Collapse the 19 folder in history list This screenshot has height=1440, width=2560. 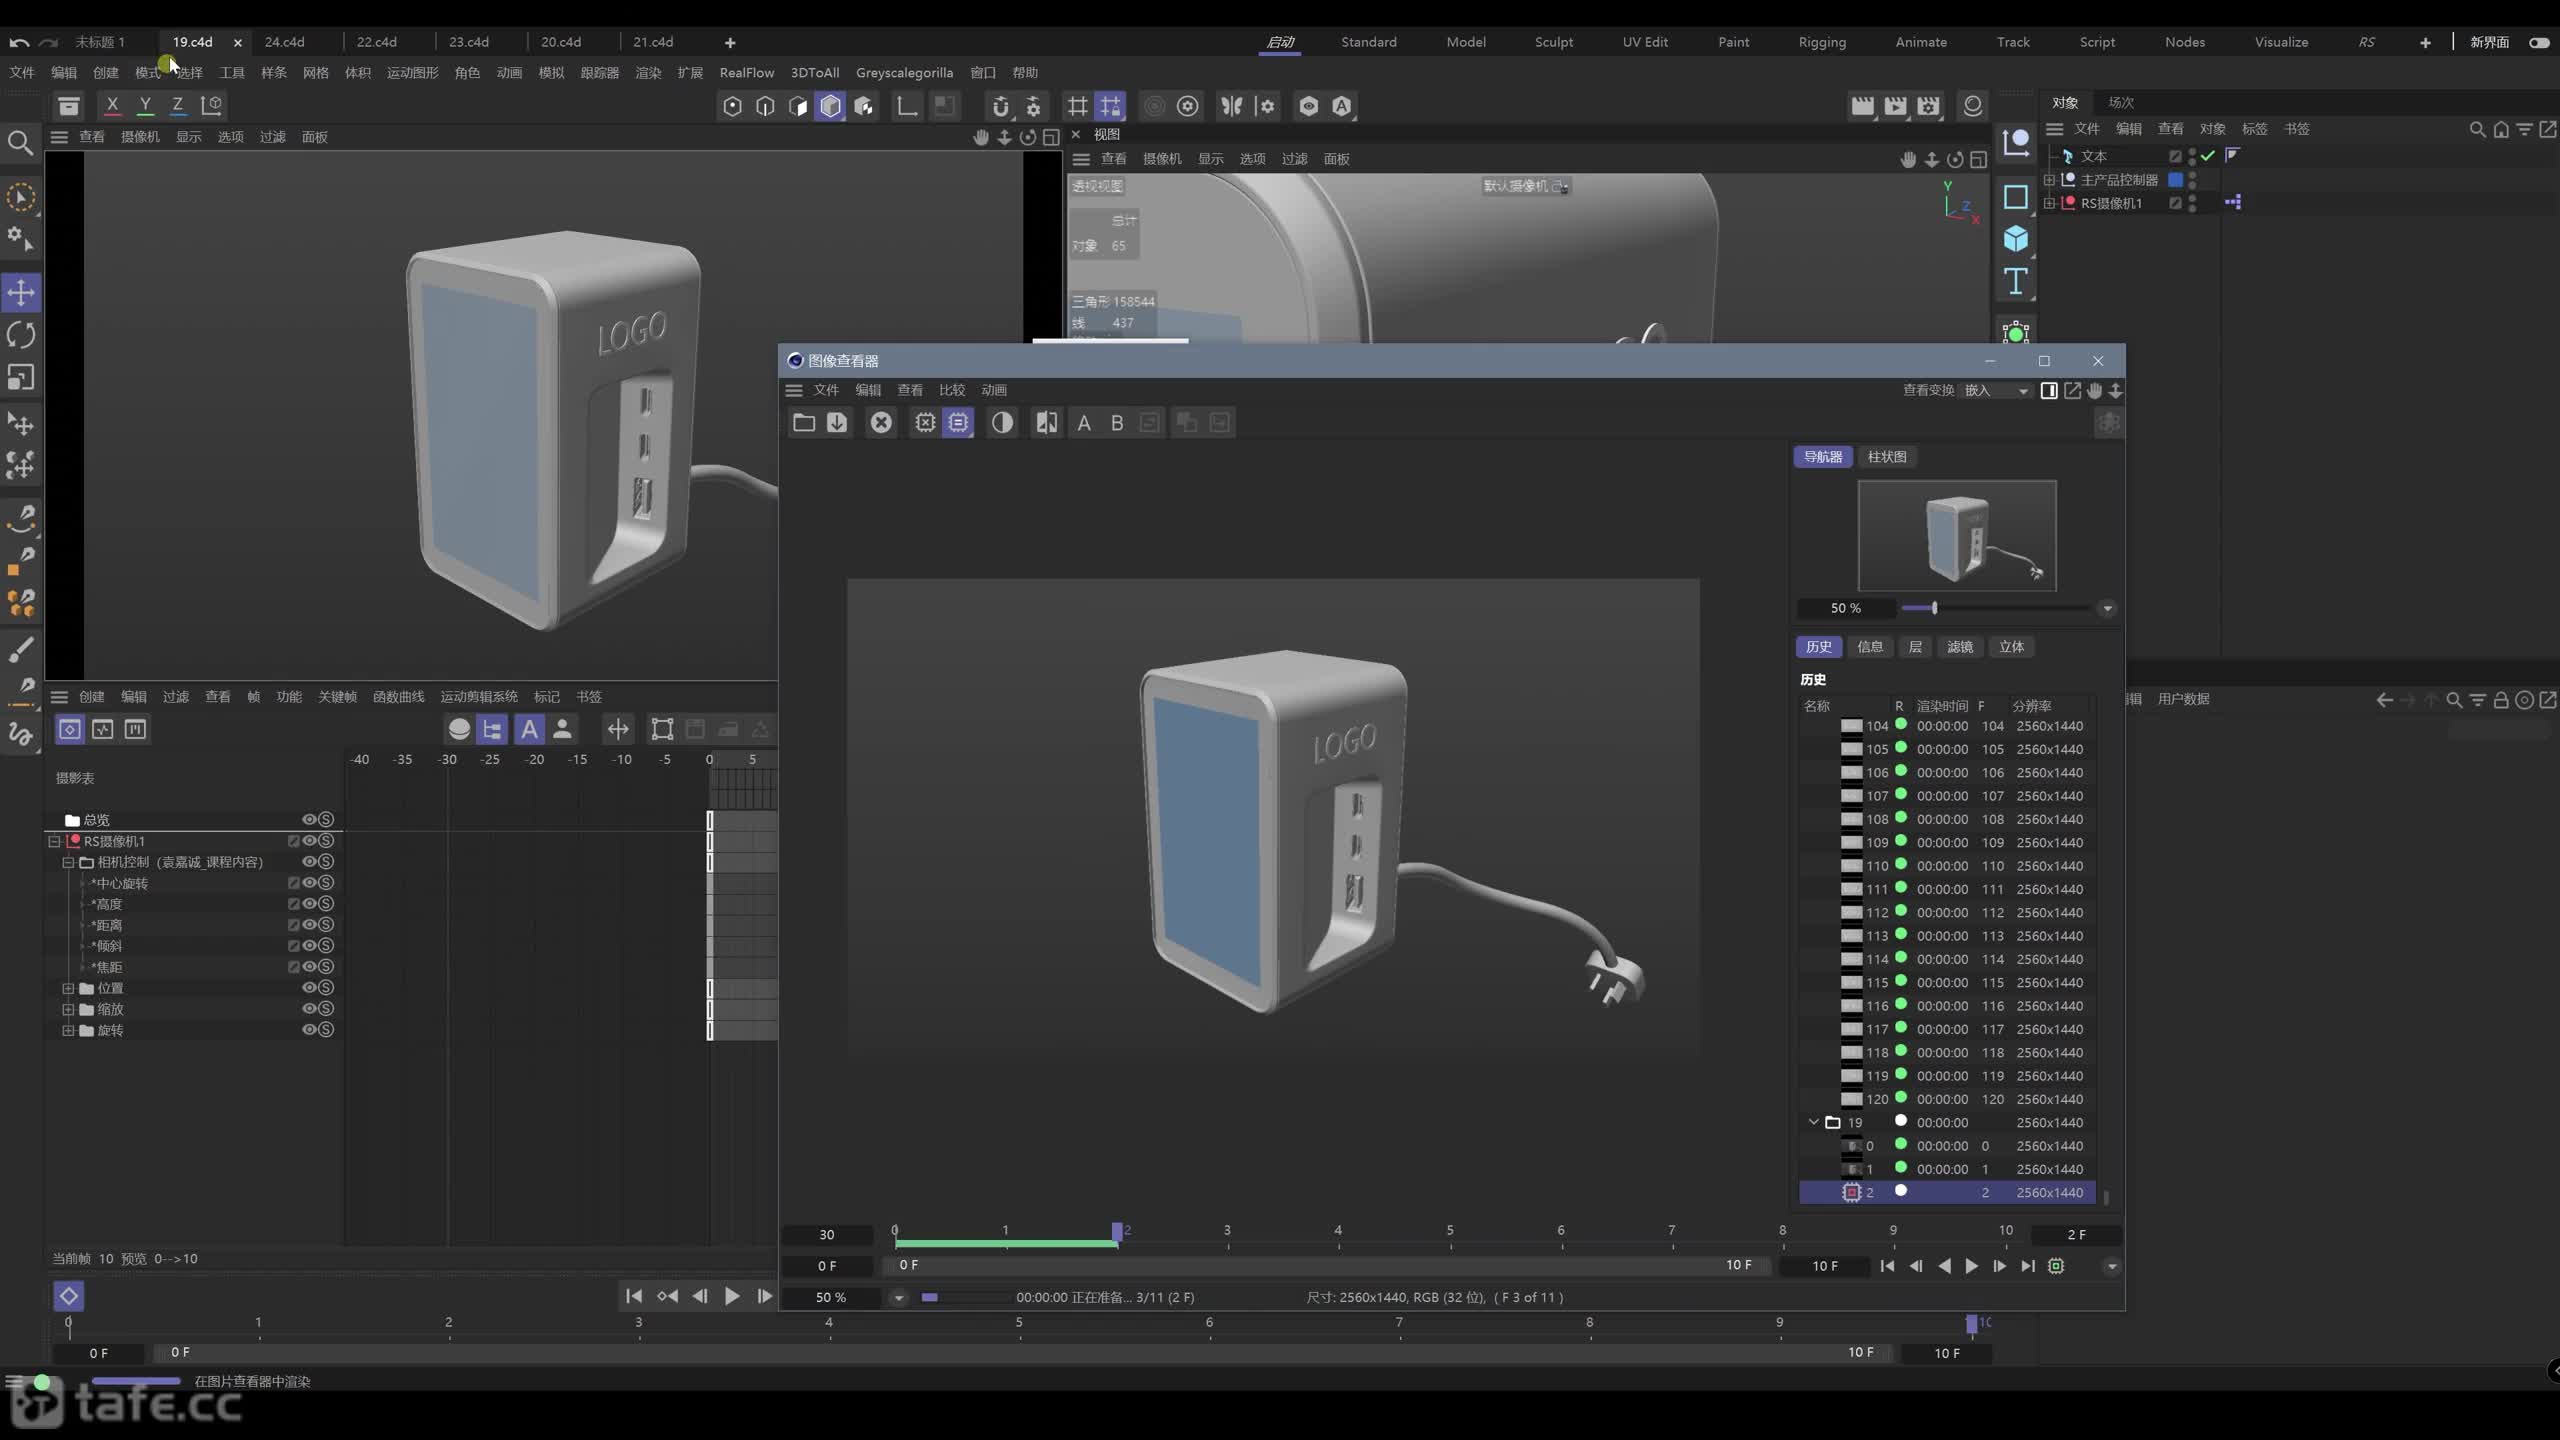click(1813, 1122)
